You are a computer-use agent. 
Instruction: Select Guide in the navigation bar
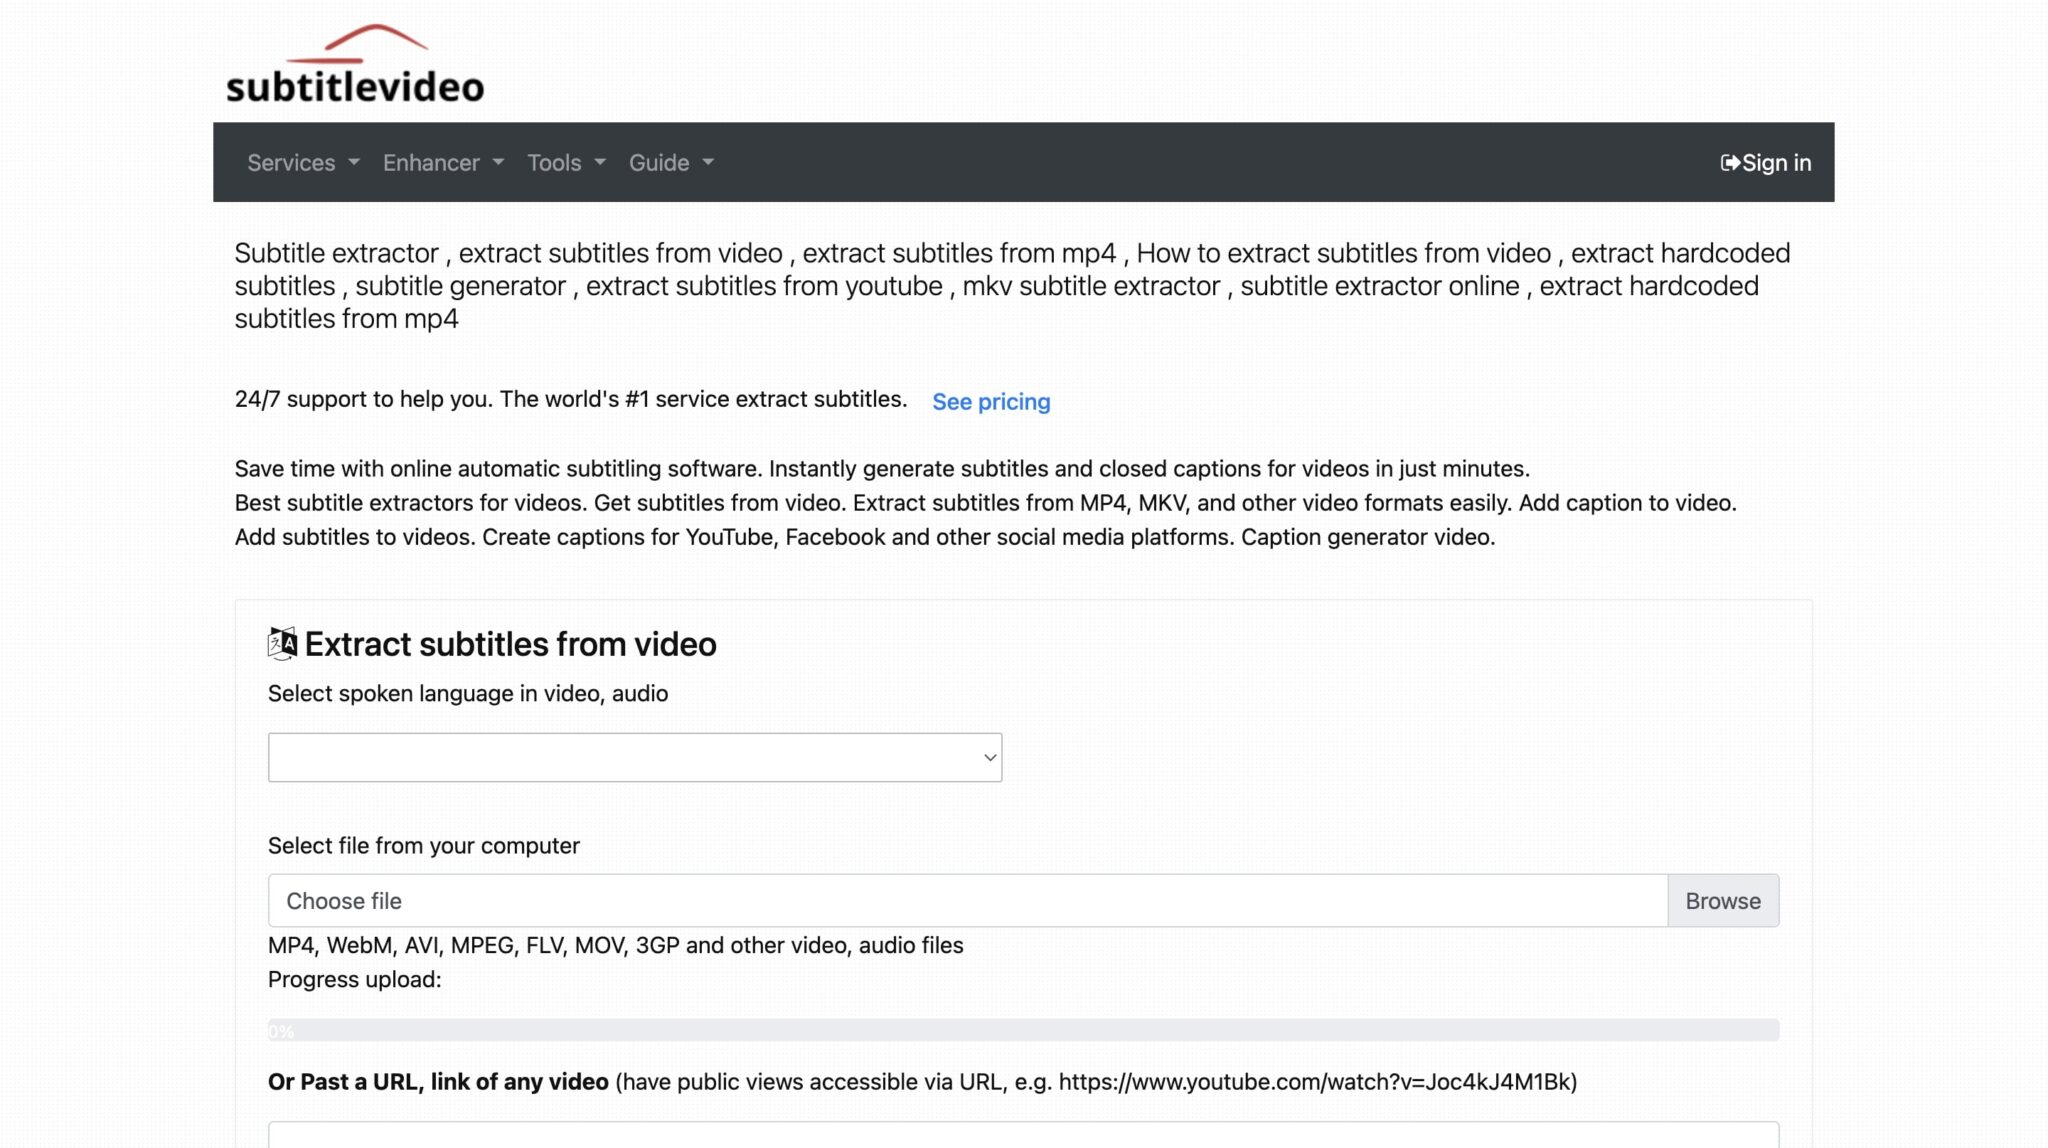(x=659, y=162)
